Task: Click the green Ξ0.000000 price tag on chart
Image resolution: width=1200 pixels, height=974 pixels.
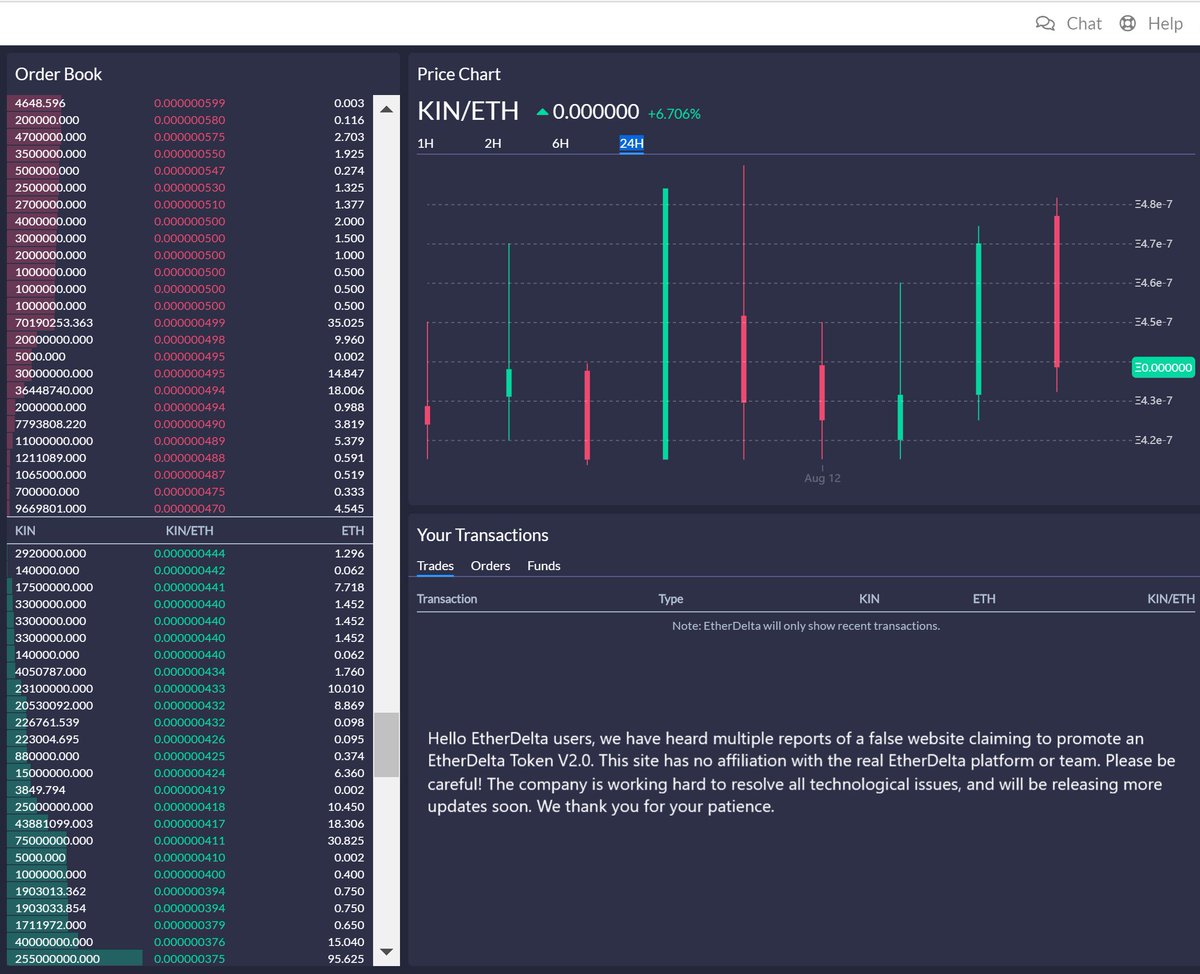Action: tap(1163, 367)
